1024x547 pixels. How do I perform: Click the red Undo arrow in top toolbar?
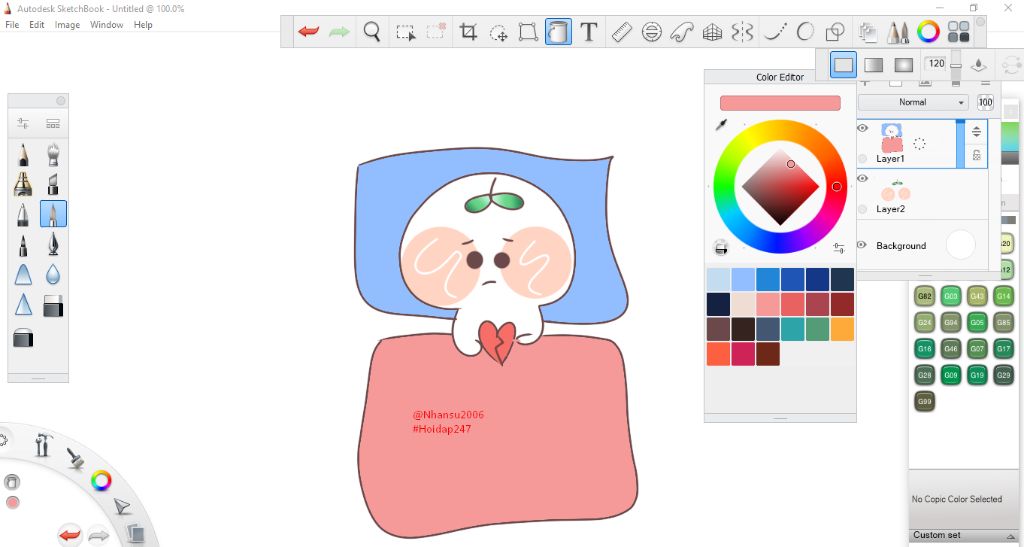coord(308,31)
